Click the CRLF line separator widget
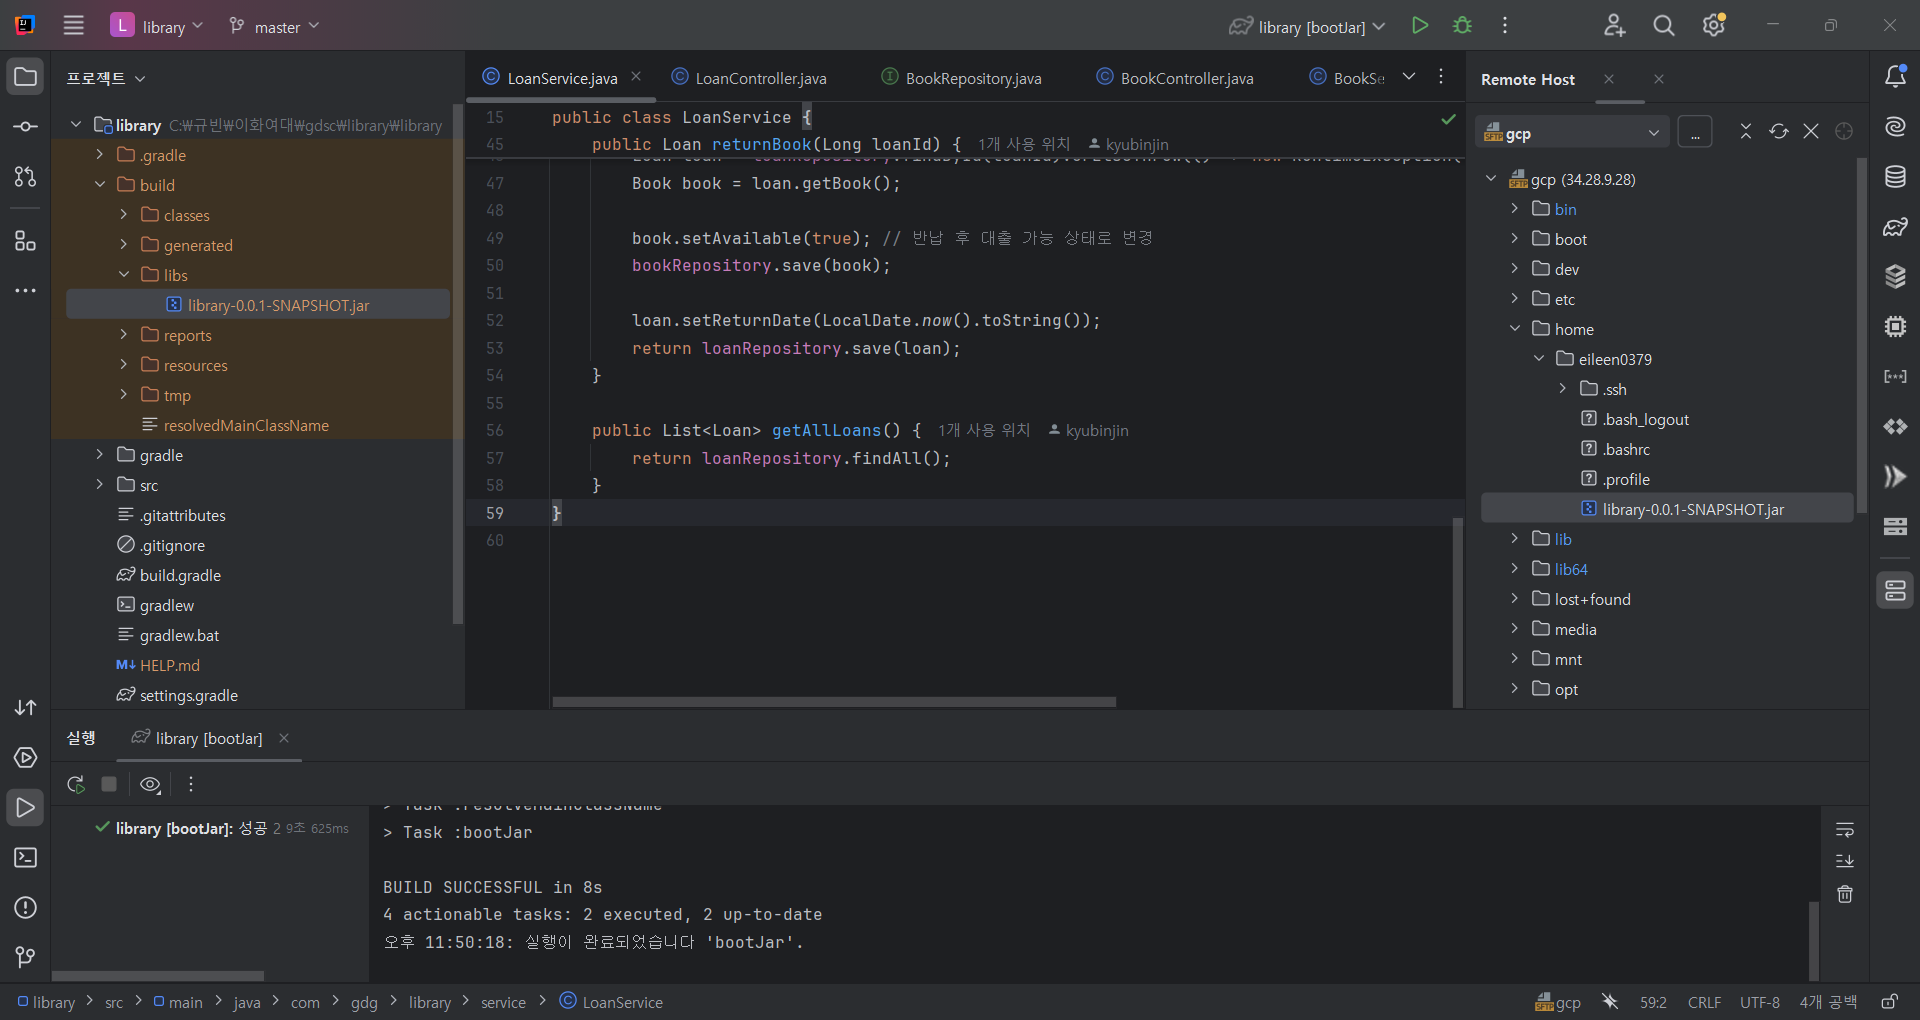 [1704, 1002]
